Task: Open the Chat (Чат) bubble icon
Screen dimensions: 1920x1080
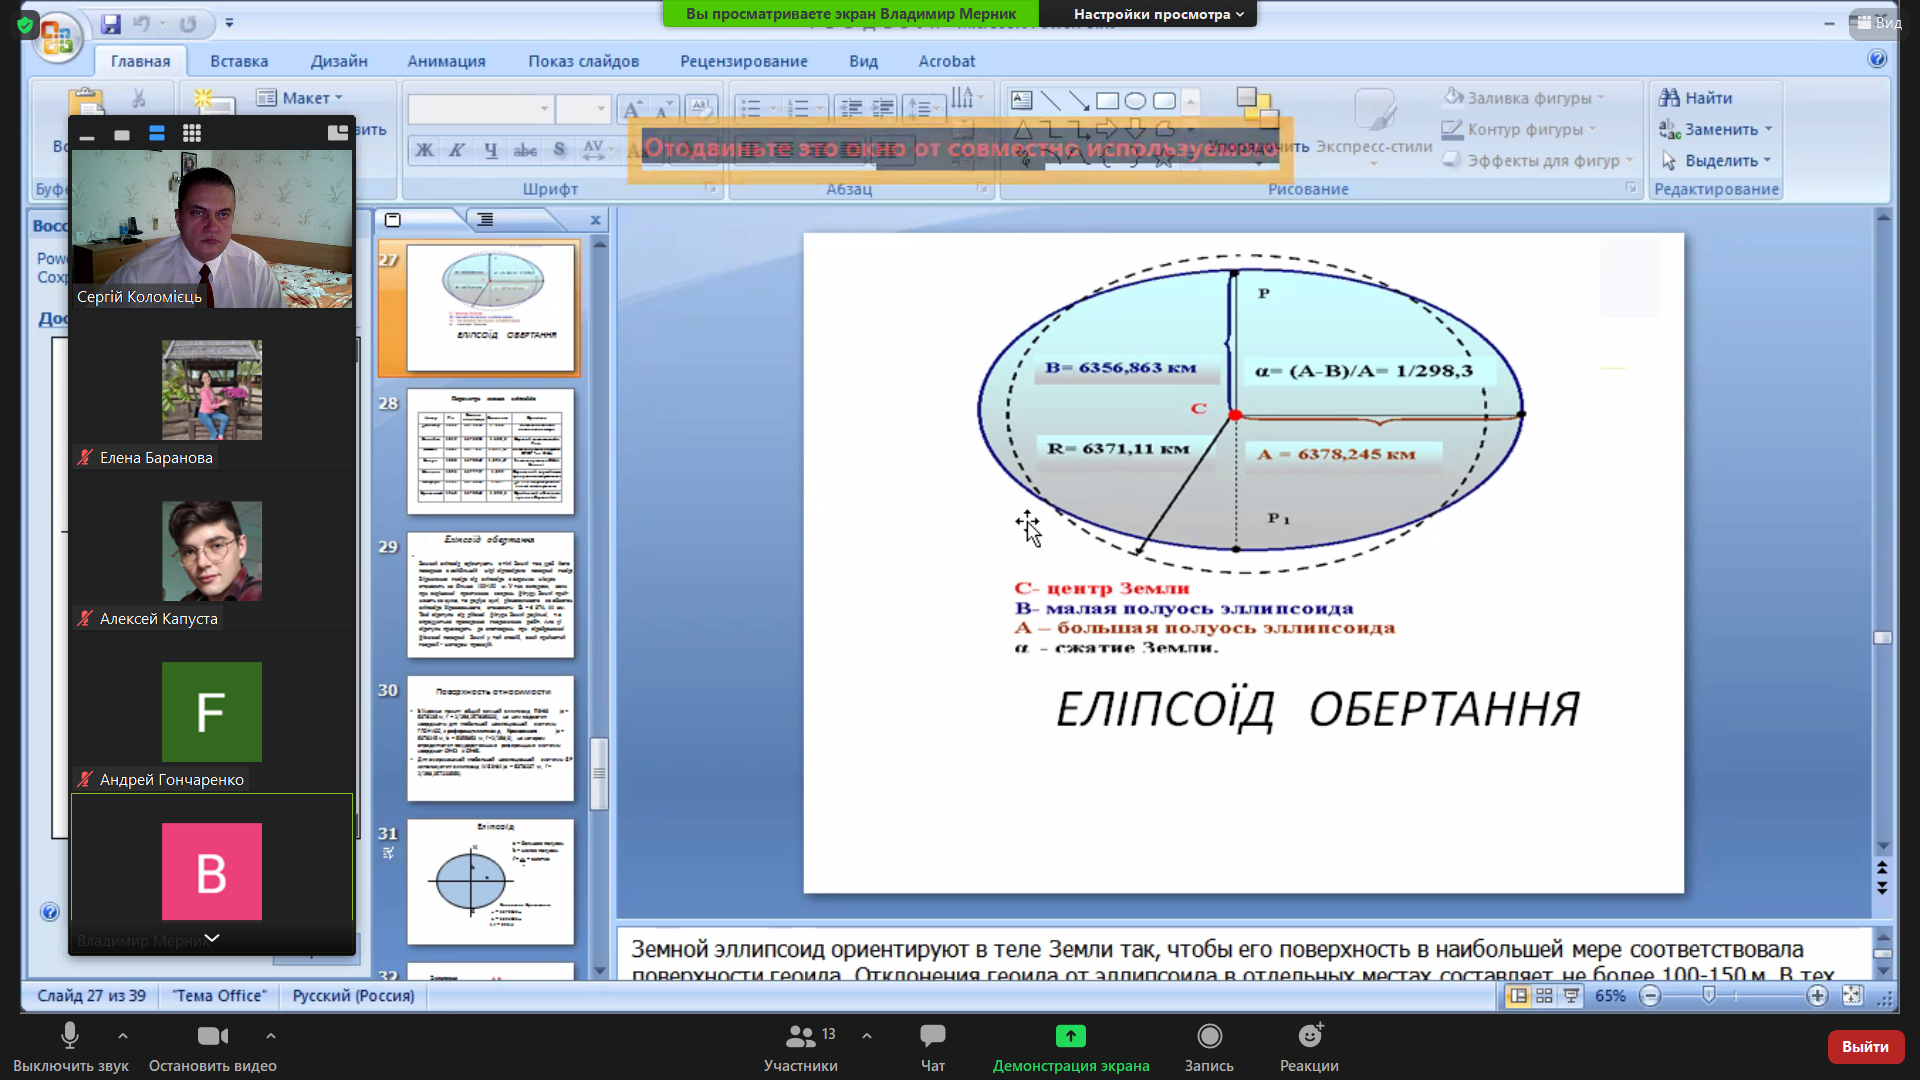Action: coord(932,1036)
